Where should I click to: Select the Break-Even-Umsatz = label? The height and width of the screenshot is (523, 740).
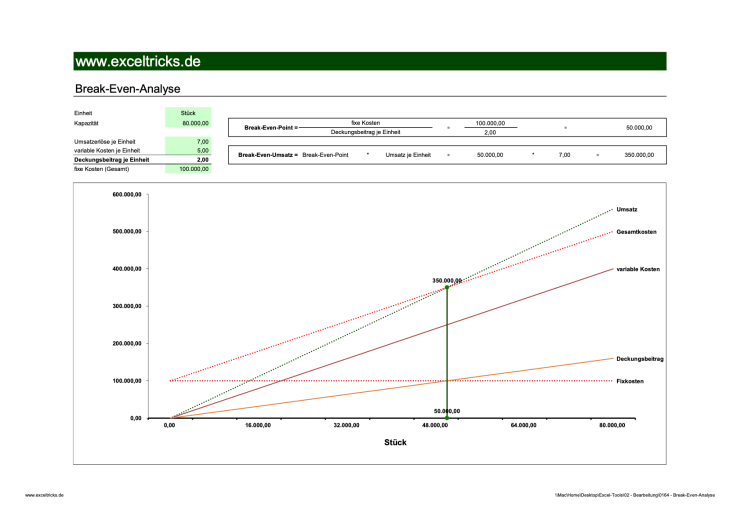[x=268, y=155]
